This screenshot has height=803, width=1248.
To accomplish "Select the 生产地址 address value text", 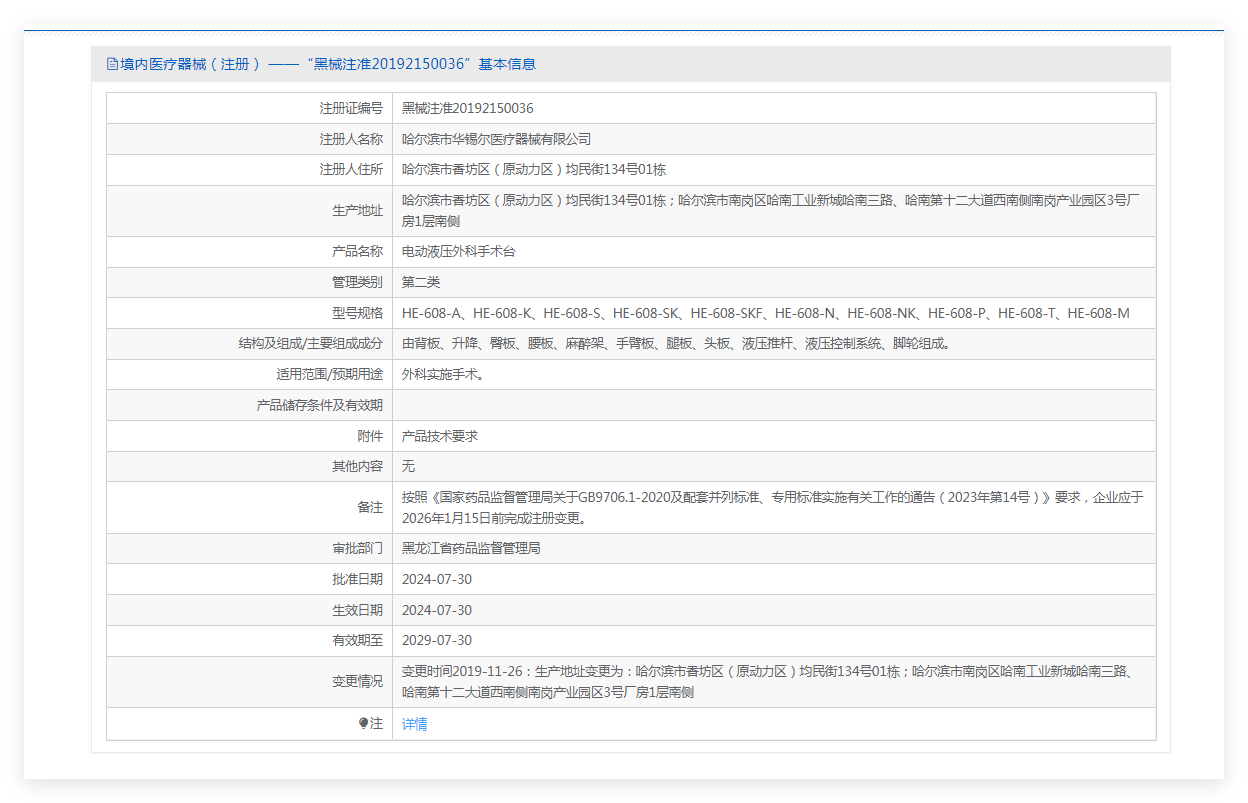I will pos(771,211).
